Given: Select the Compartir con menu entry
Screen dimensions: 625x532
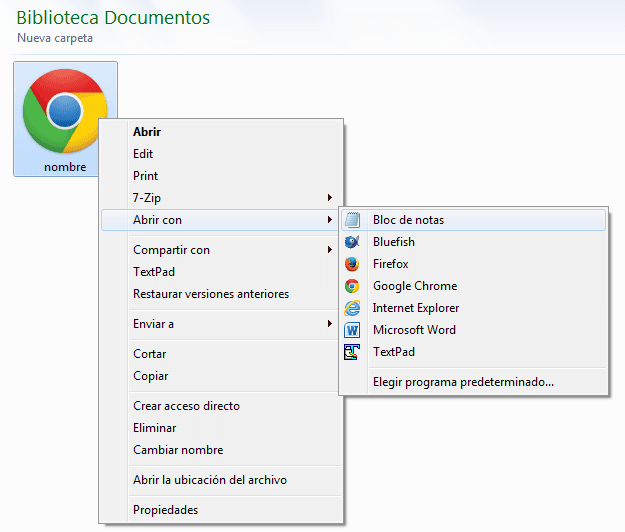Looking at the screenshot, I should click(x=222, y=250).
